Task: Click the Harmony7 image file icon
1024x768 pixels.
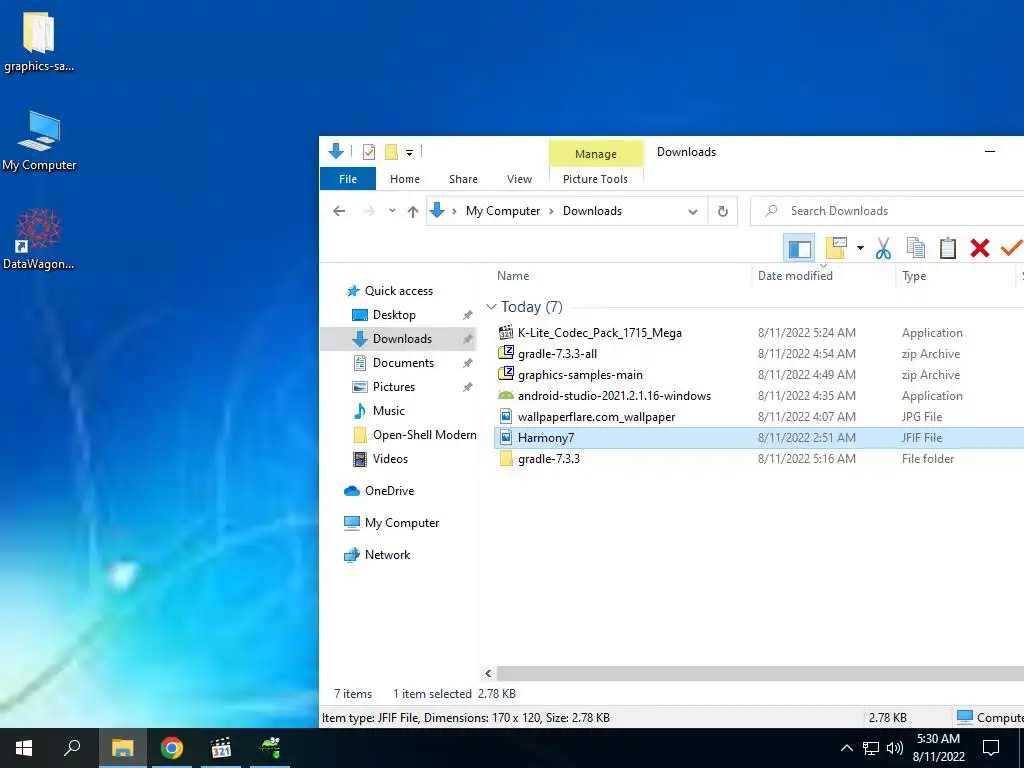Action: point(506,438)
